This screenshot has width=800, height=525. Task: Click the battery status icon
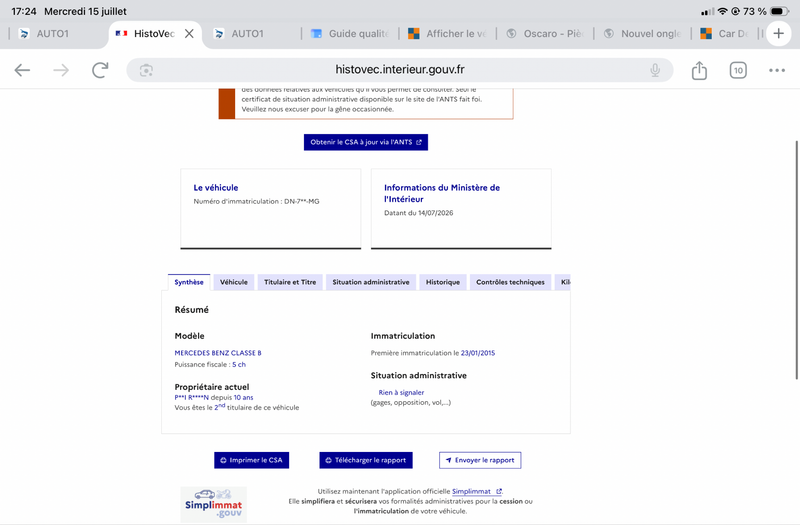coord(780,11)
